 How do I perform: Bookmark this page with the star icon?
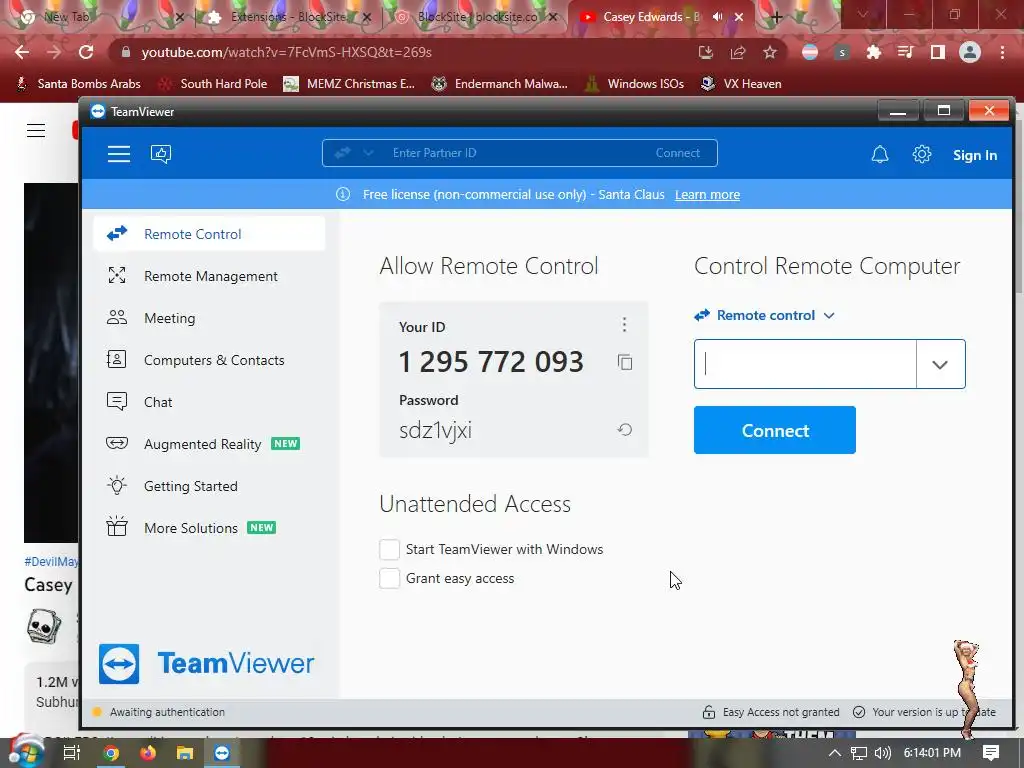click(770, 52)
